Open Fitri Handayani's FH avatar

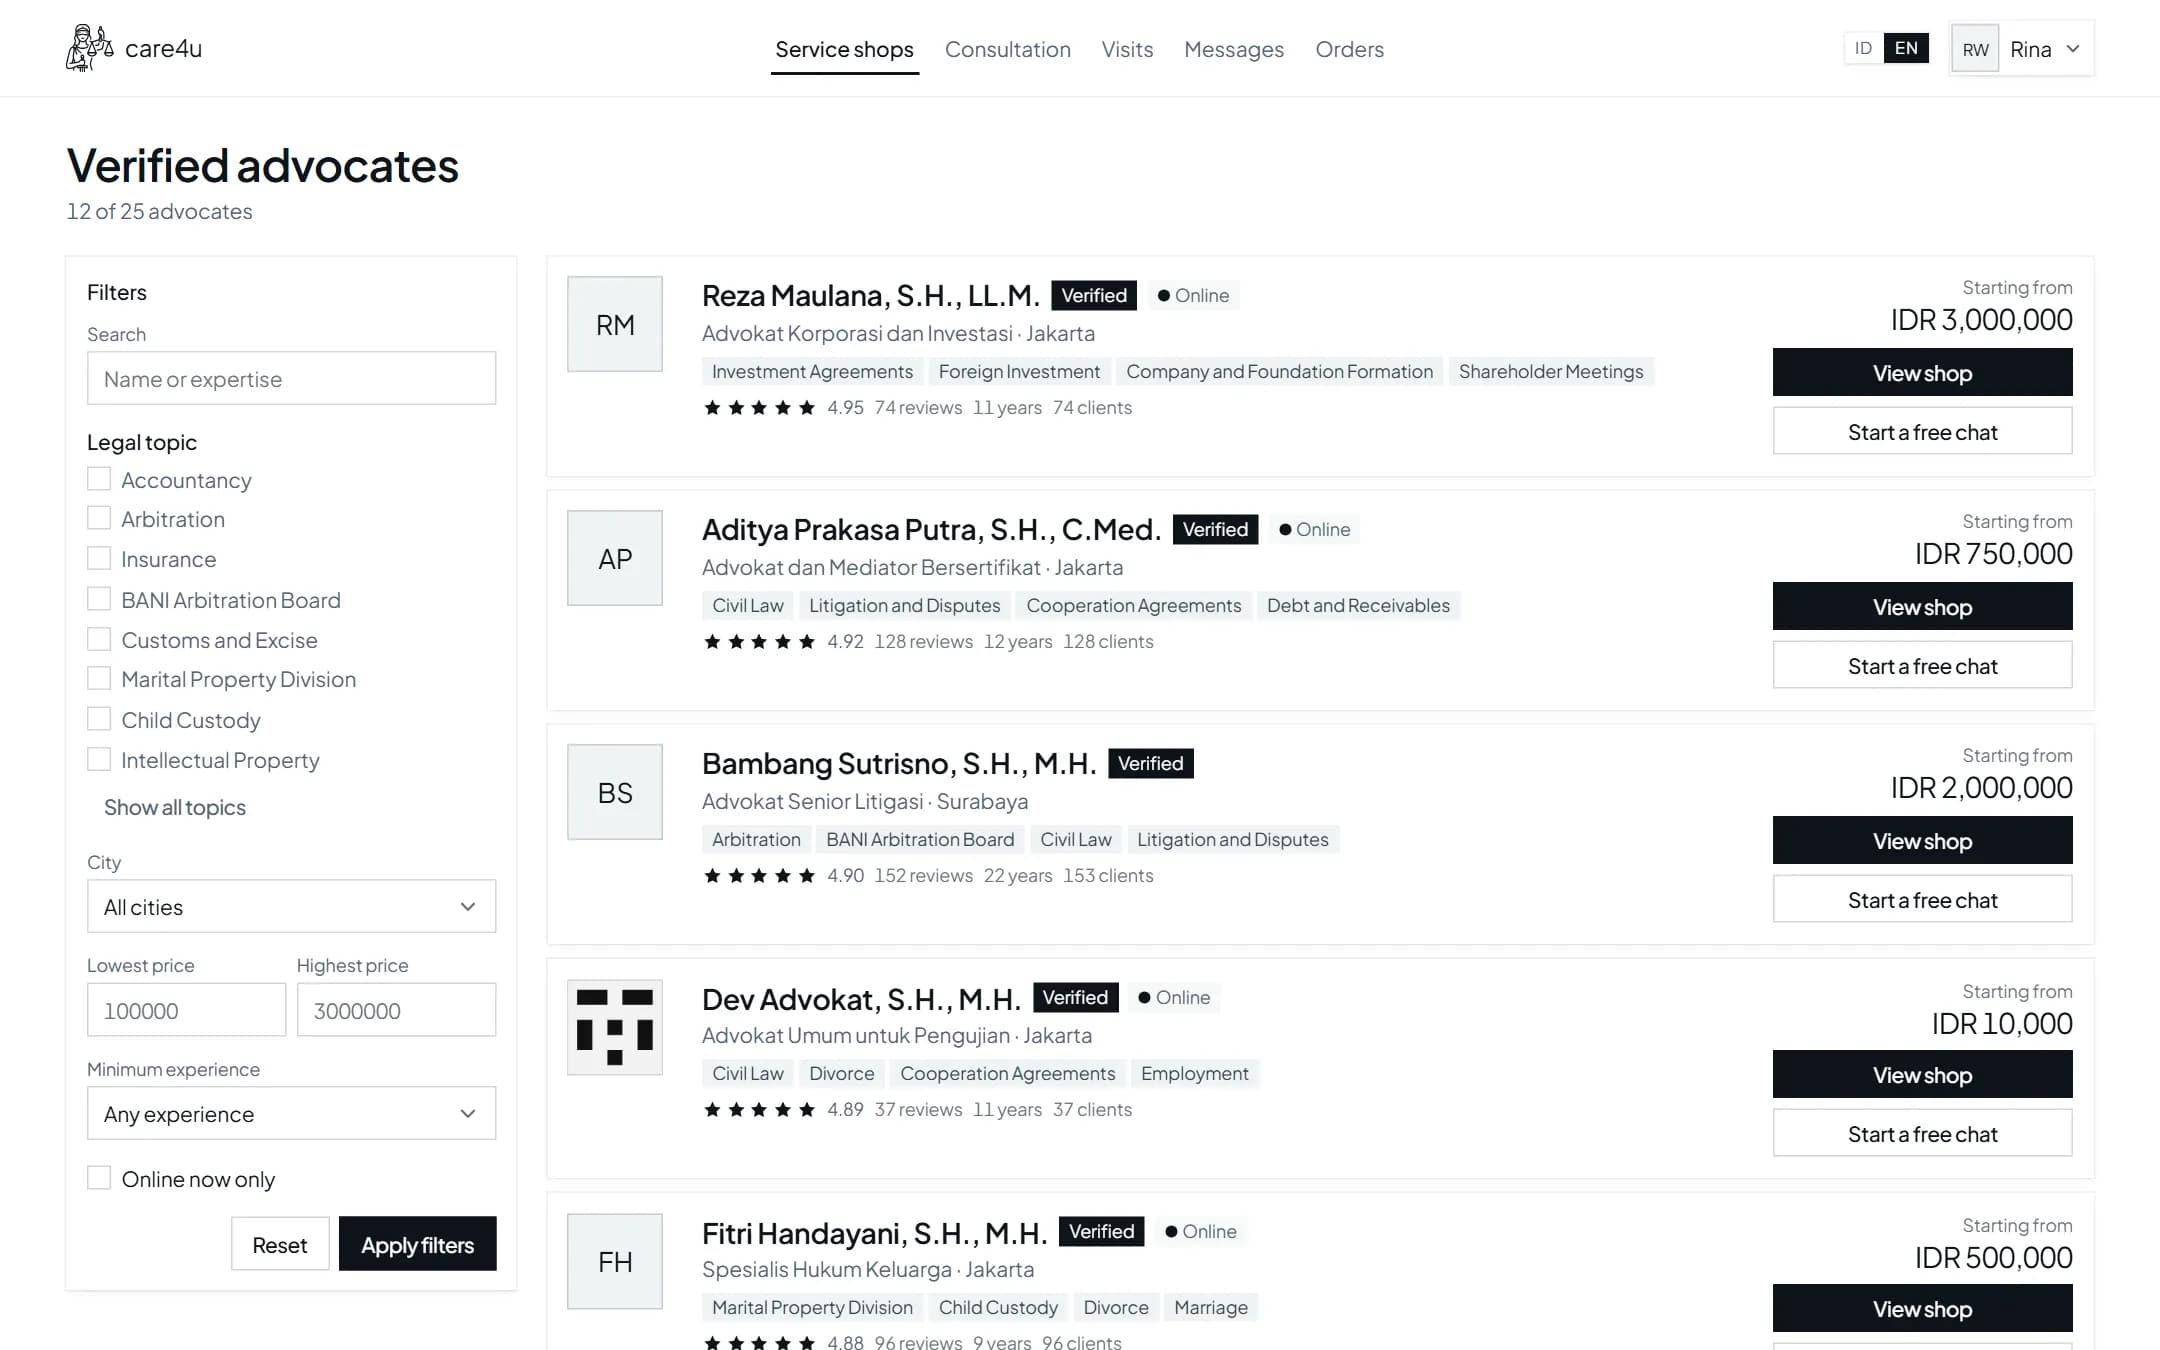pyautogui.click(x=615, y=1261)
